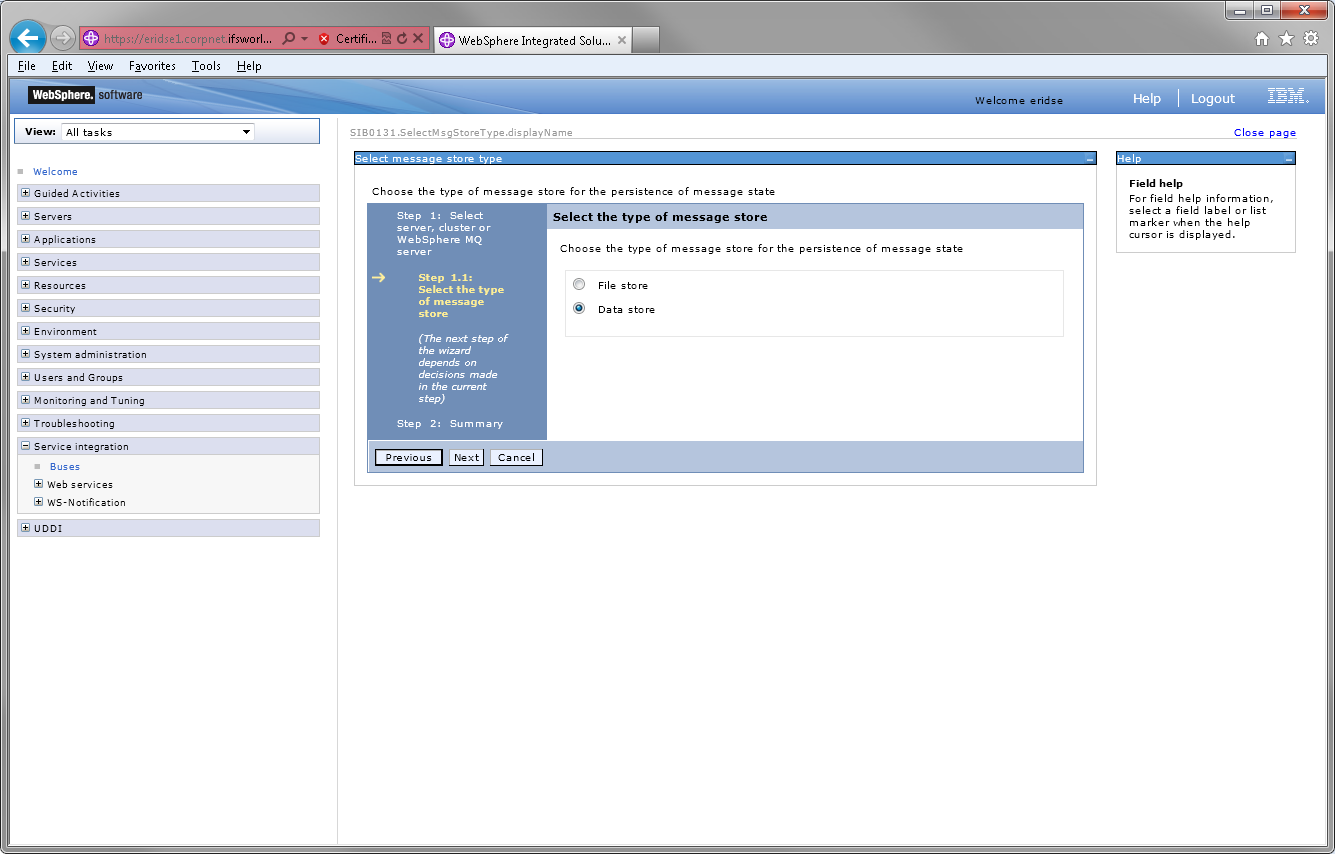The image size is (1335, 854).
Task: Click the empty new tab button
Action: (x=646, y=41)
